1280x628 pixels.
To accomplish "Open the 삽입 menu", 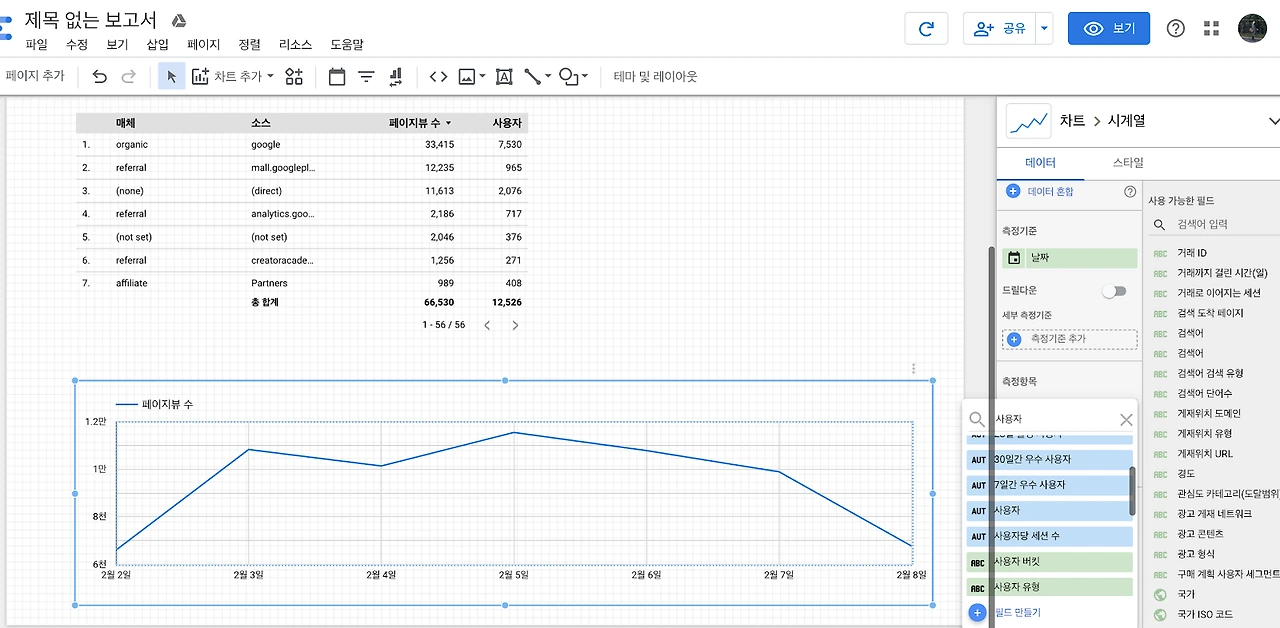I will 157,45.
